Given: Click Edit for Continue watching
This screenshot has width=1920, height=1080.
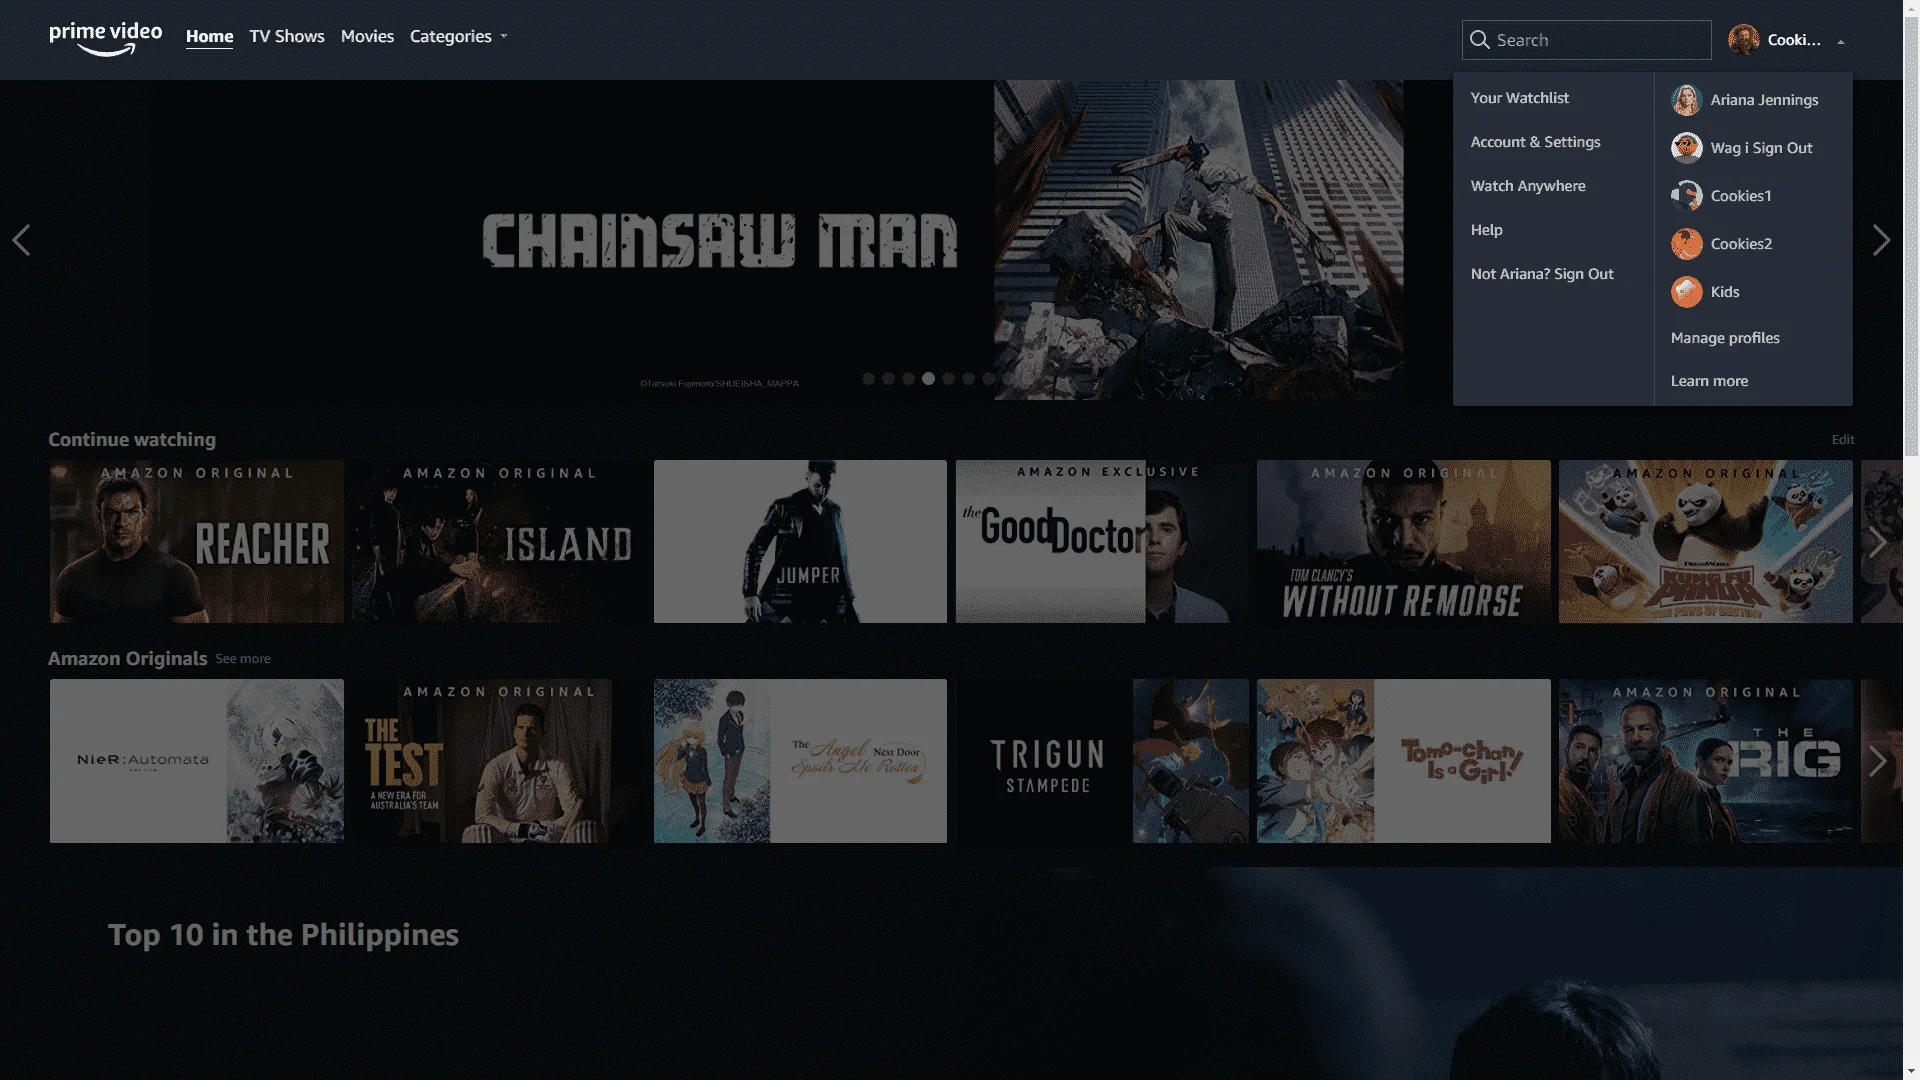Looking at the screenshot, I should click(1843, 440).
